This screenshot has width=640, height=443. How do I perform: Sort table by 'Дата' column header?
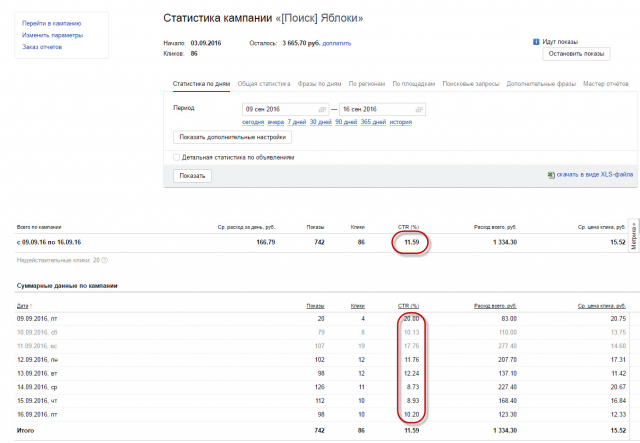point(22,306)
